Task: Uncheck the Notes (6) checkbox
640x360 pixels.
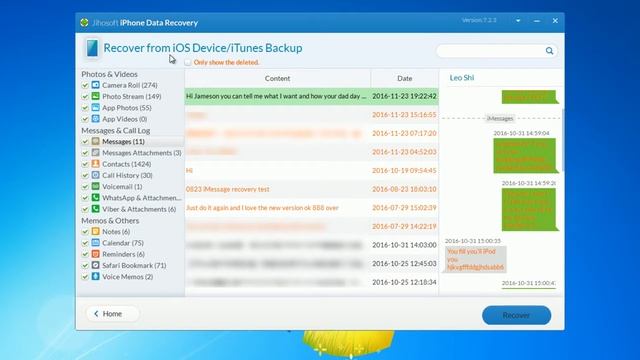Action: point(85,231)
